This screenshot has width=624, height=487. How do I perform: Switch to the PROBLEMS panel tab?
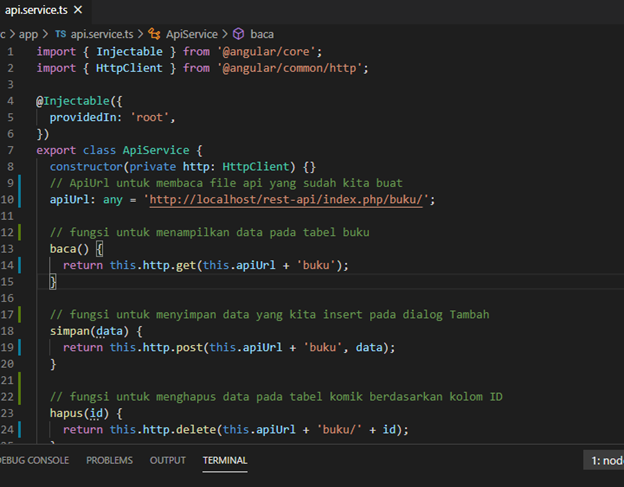click(x=109, y=460)
